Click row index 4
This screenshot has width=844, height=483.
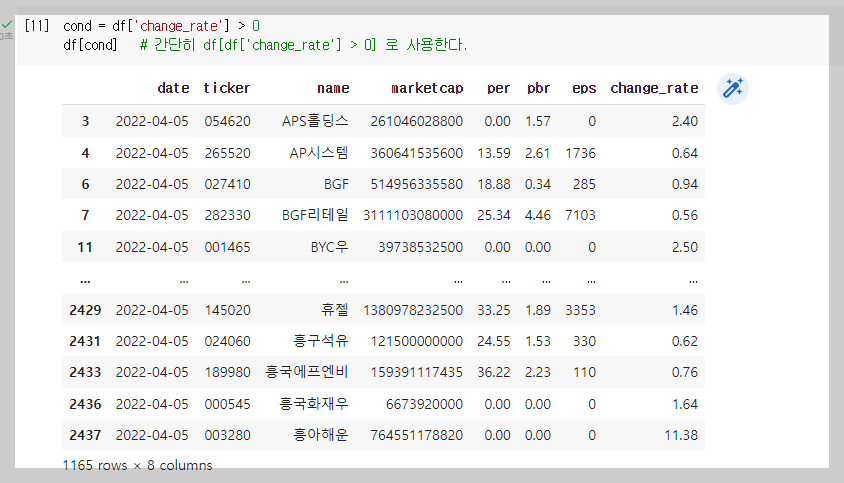coord(85,153)
